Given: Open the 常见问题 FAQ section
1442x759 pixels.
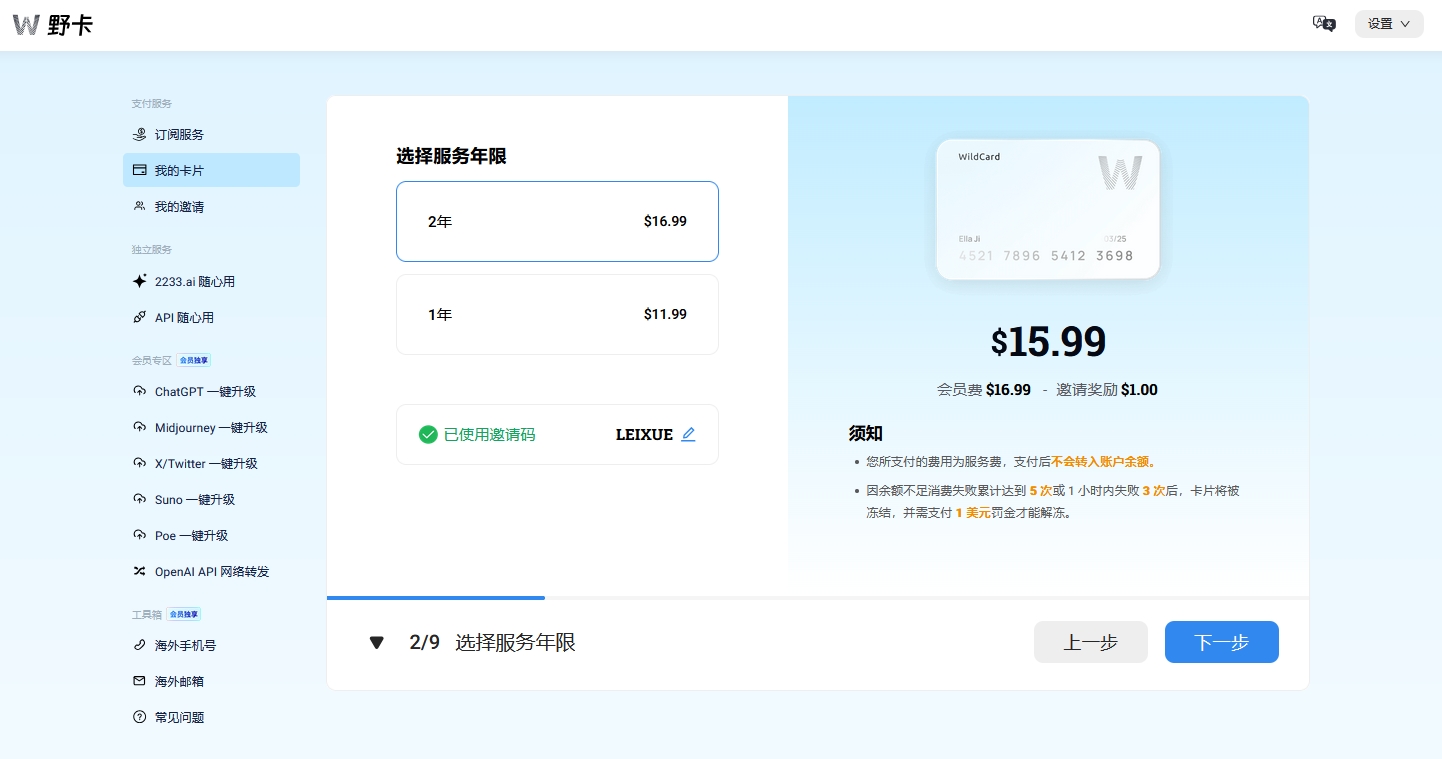Looking at the screenshot, I should [x=180, y=717].
